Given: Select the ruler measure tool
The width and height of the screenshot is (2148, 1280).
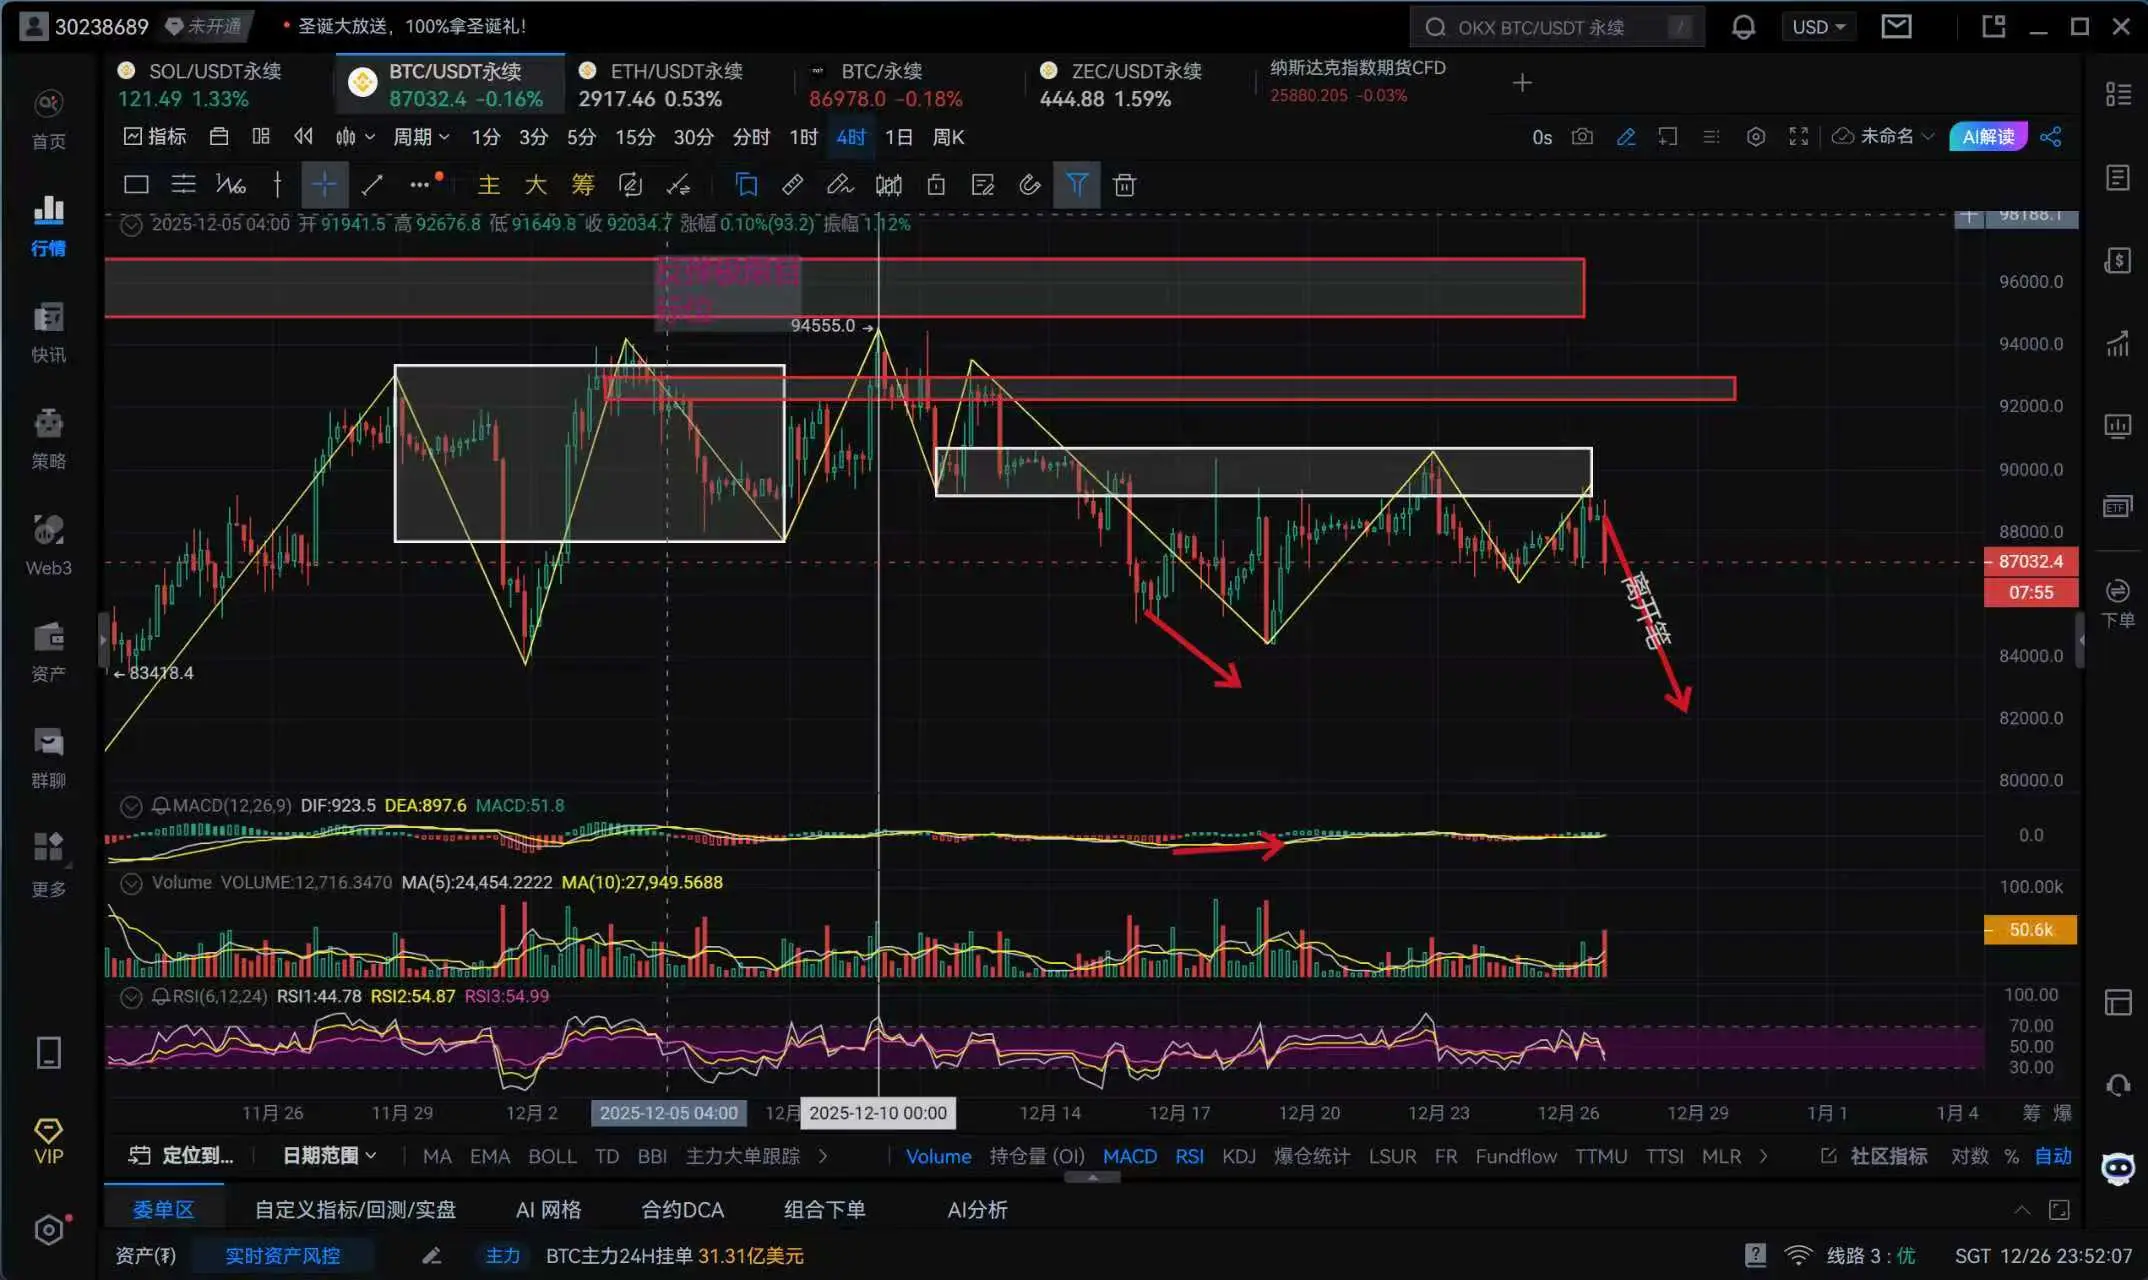Looking at the screenshot, I should (x=792, y=185).
